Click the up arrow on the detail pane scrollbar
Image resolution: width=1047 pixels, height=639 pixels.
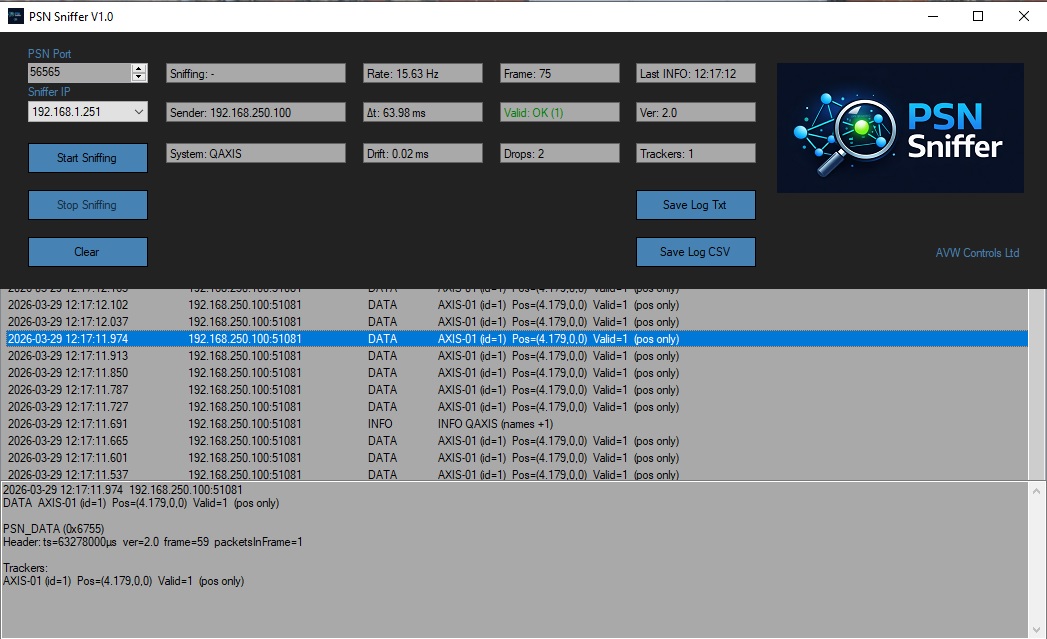[x=1038, y=490]
